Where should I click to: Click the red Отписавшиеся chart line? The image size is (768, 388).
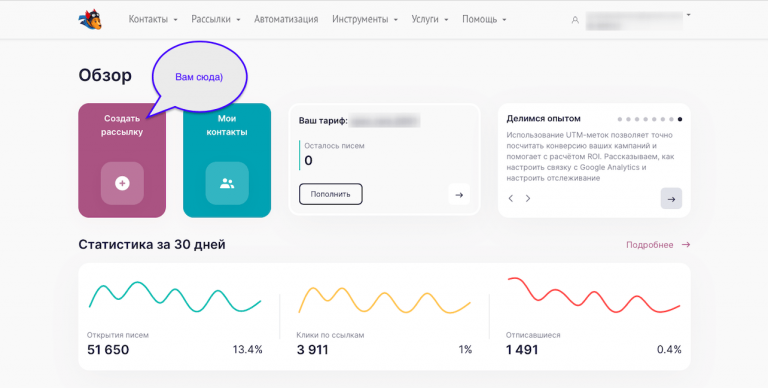click(x=594, y=295)
